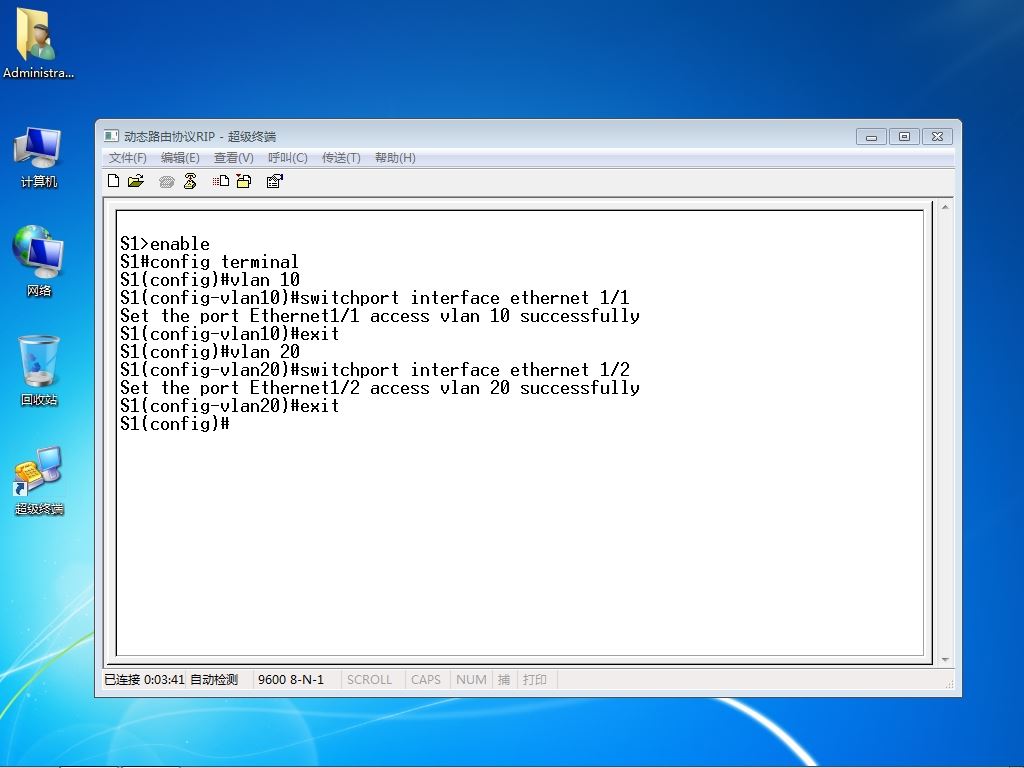Screen dimensions: 1024x768
Task: Click the NUM status indicator
Action: [471, 679]
